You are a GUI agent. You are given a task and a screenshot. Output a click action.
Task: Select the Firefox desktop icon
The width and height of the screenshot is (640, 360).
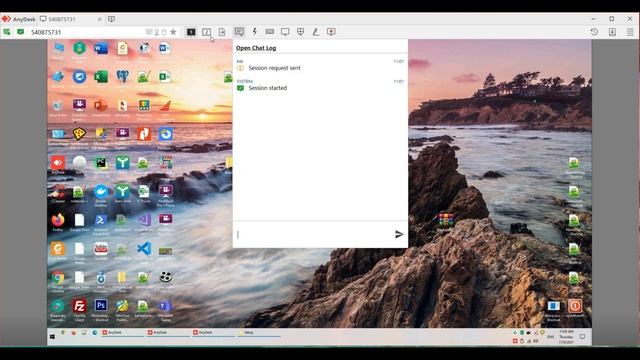[x=58, y=222]
